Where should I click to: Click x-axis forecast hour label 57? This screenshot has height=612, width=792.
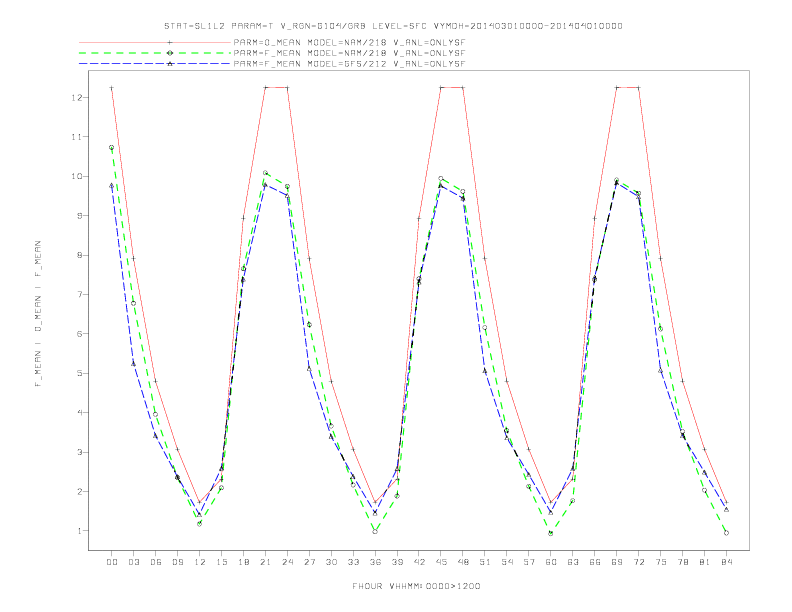pos(529,562)
